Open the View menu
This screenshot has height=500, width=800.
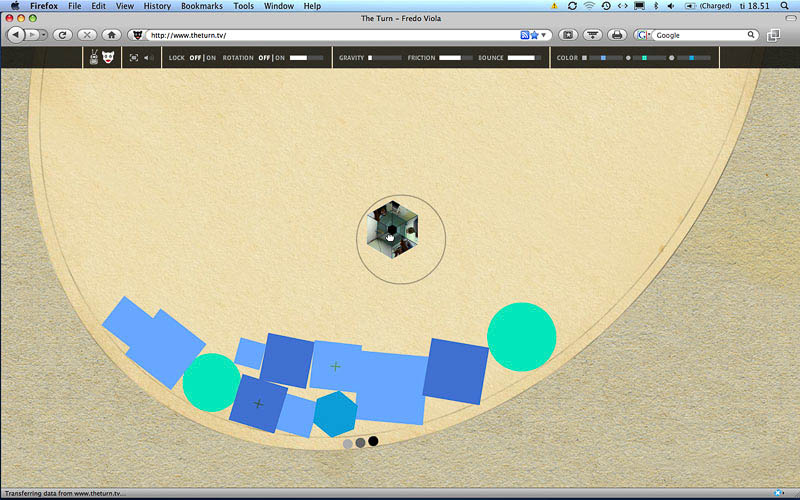[x=124, y=6]
